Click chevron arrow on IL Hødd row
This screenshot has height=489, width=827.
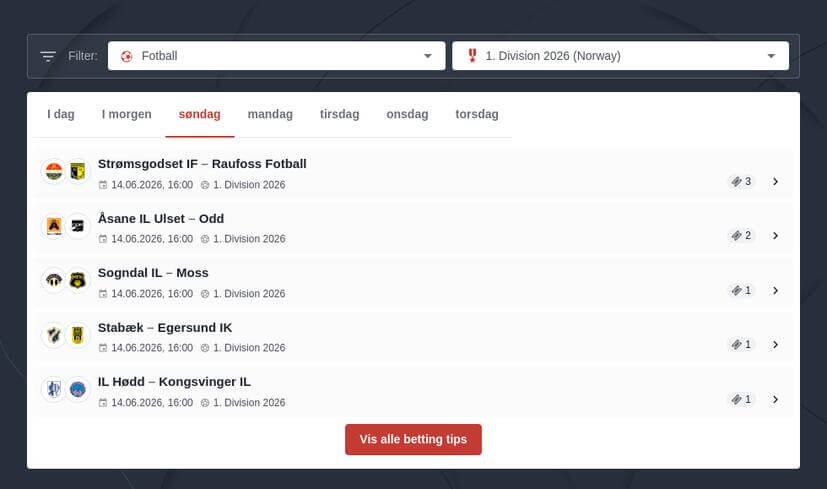(775, 399)
